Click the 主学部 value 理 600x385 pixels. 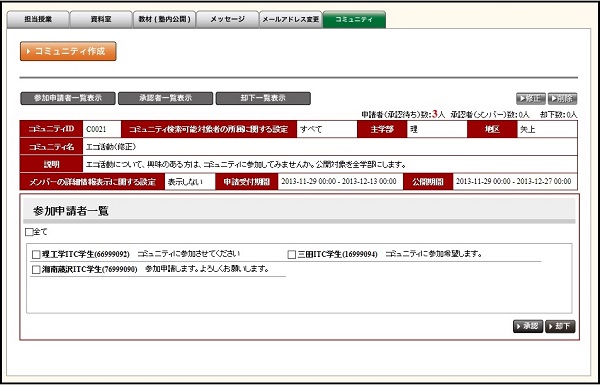[414, 129]
